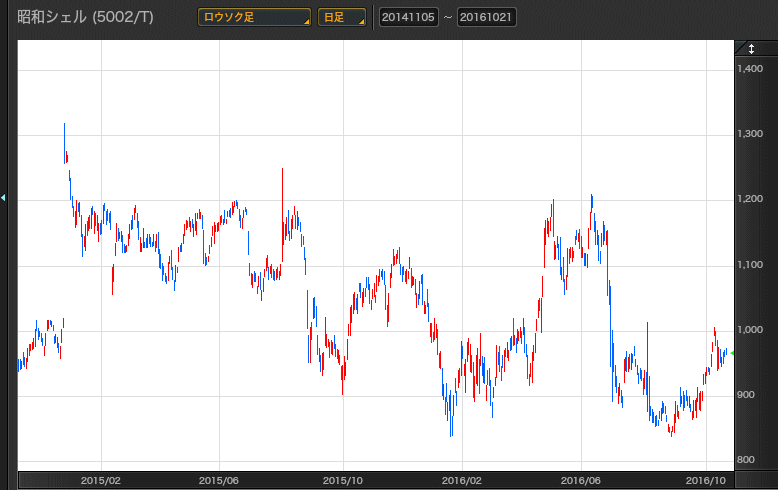
Task: Click the 2015/10 date axis label
Action: click(343, 481)
